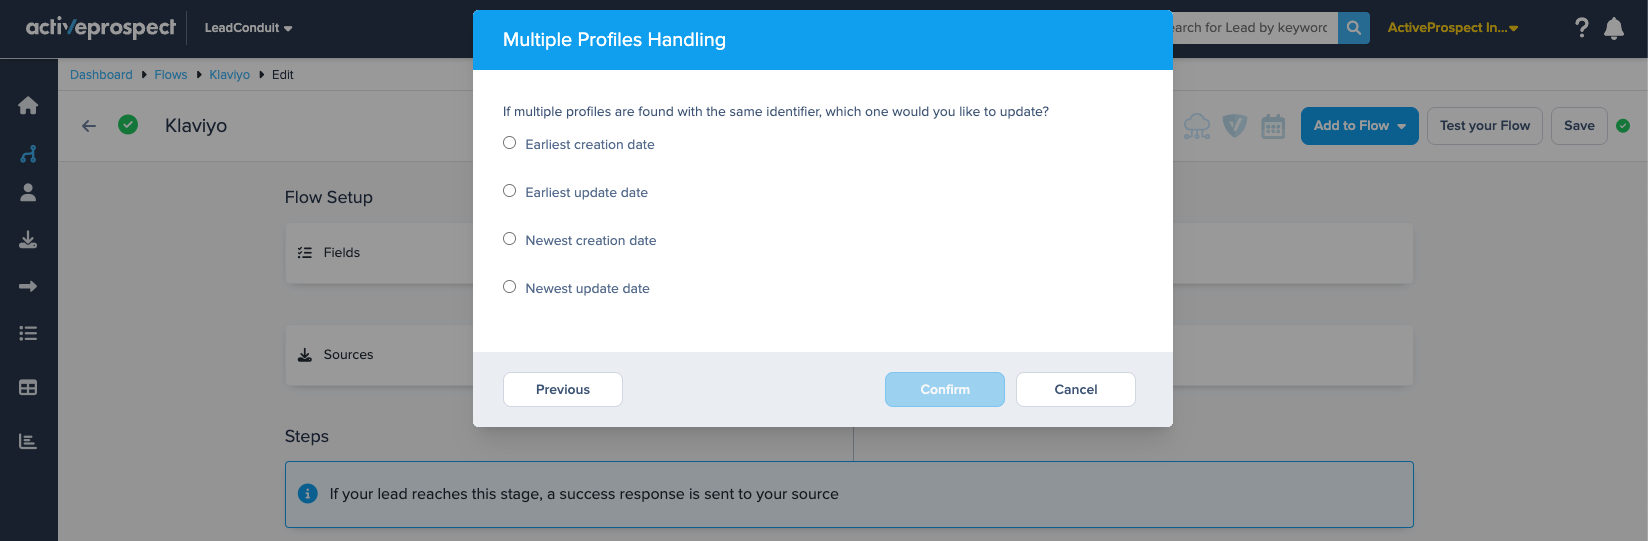This screenshot has height=541, width=1648.
Task: Click the Previous button
Action: point(562,390)
